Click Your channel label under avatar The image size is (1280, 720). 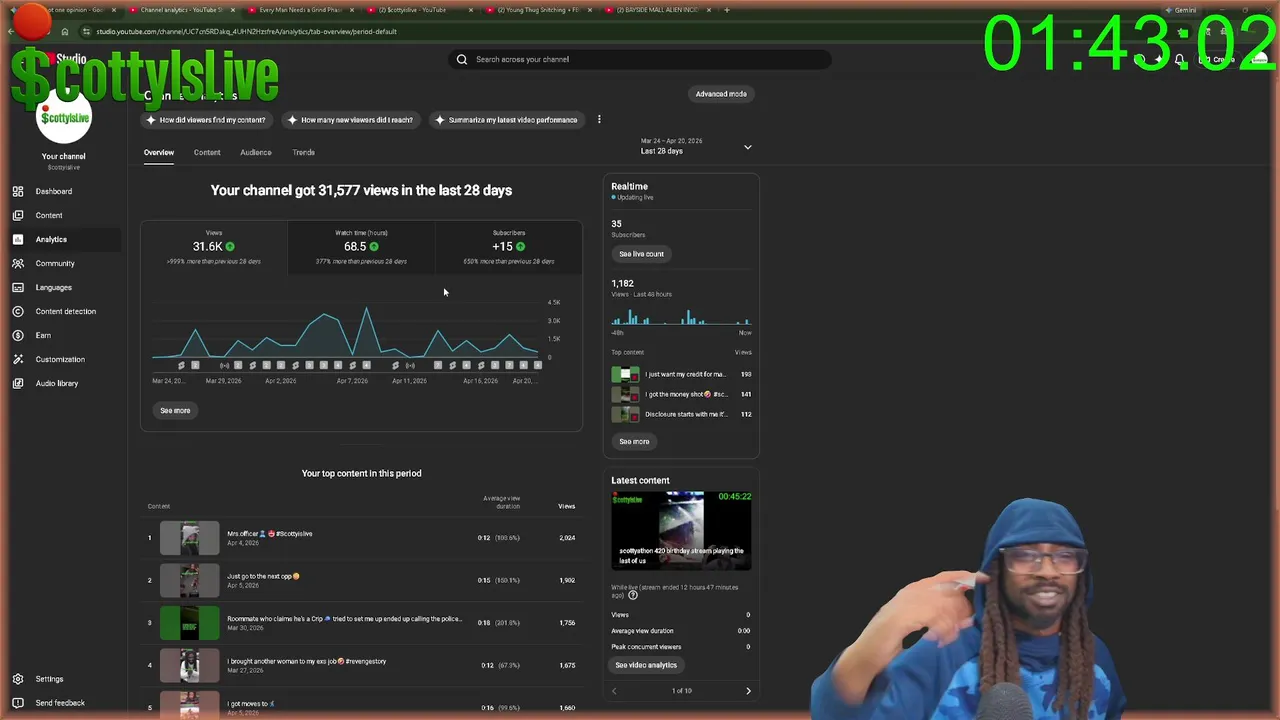pyautogui.click(x=64, y=156)
